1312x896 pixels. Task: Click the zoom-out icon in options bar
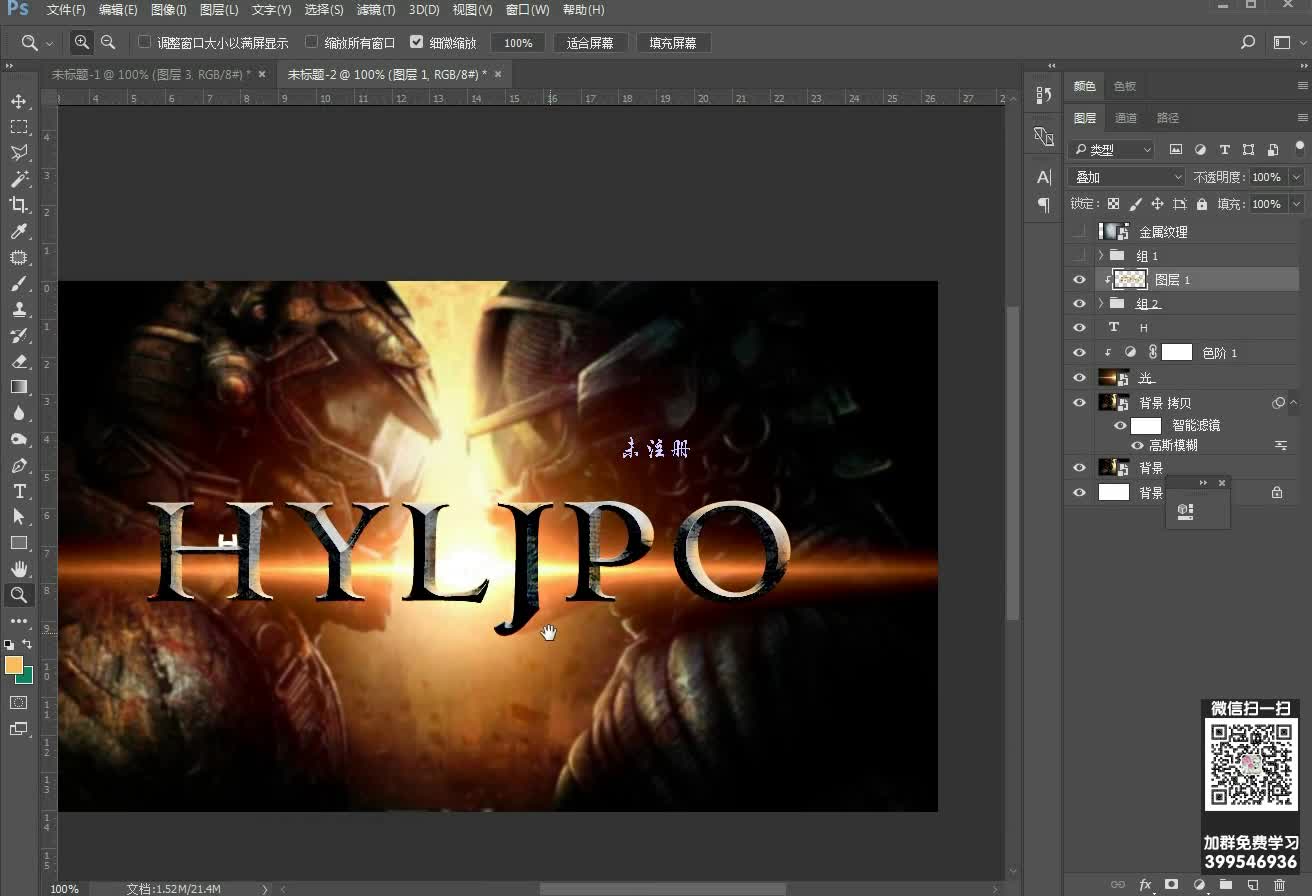pos(108,43)
